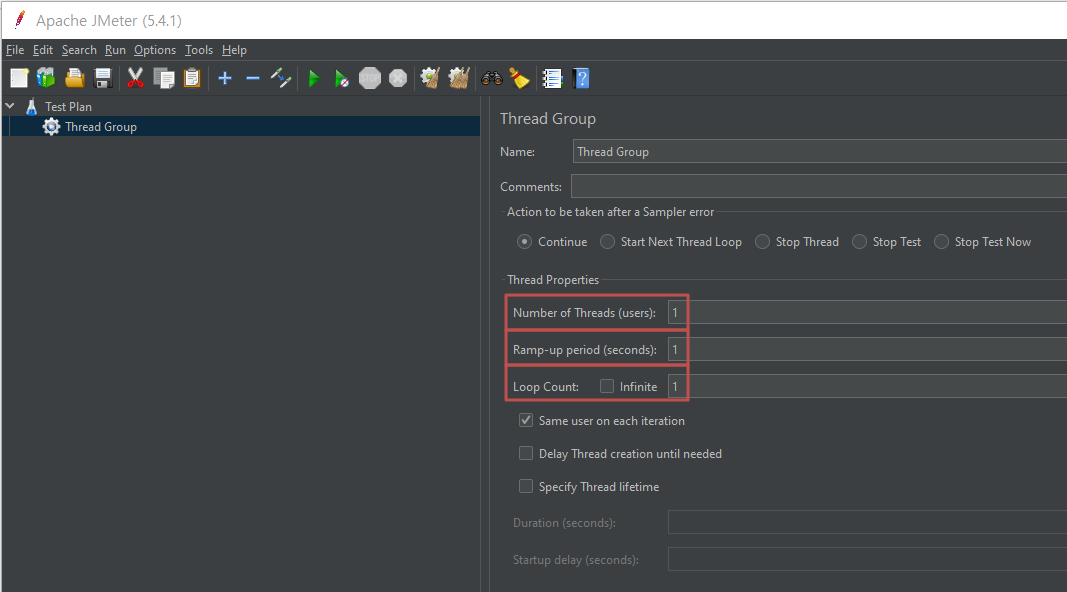Viewport: 1067px width, 592px height.
Task: Click the Thread Group panel heading
Action: (x=548, y=118)
